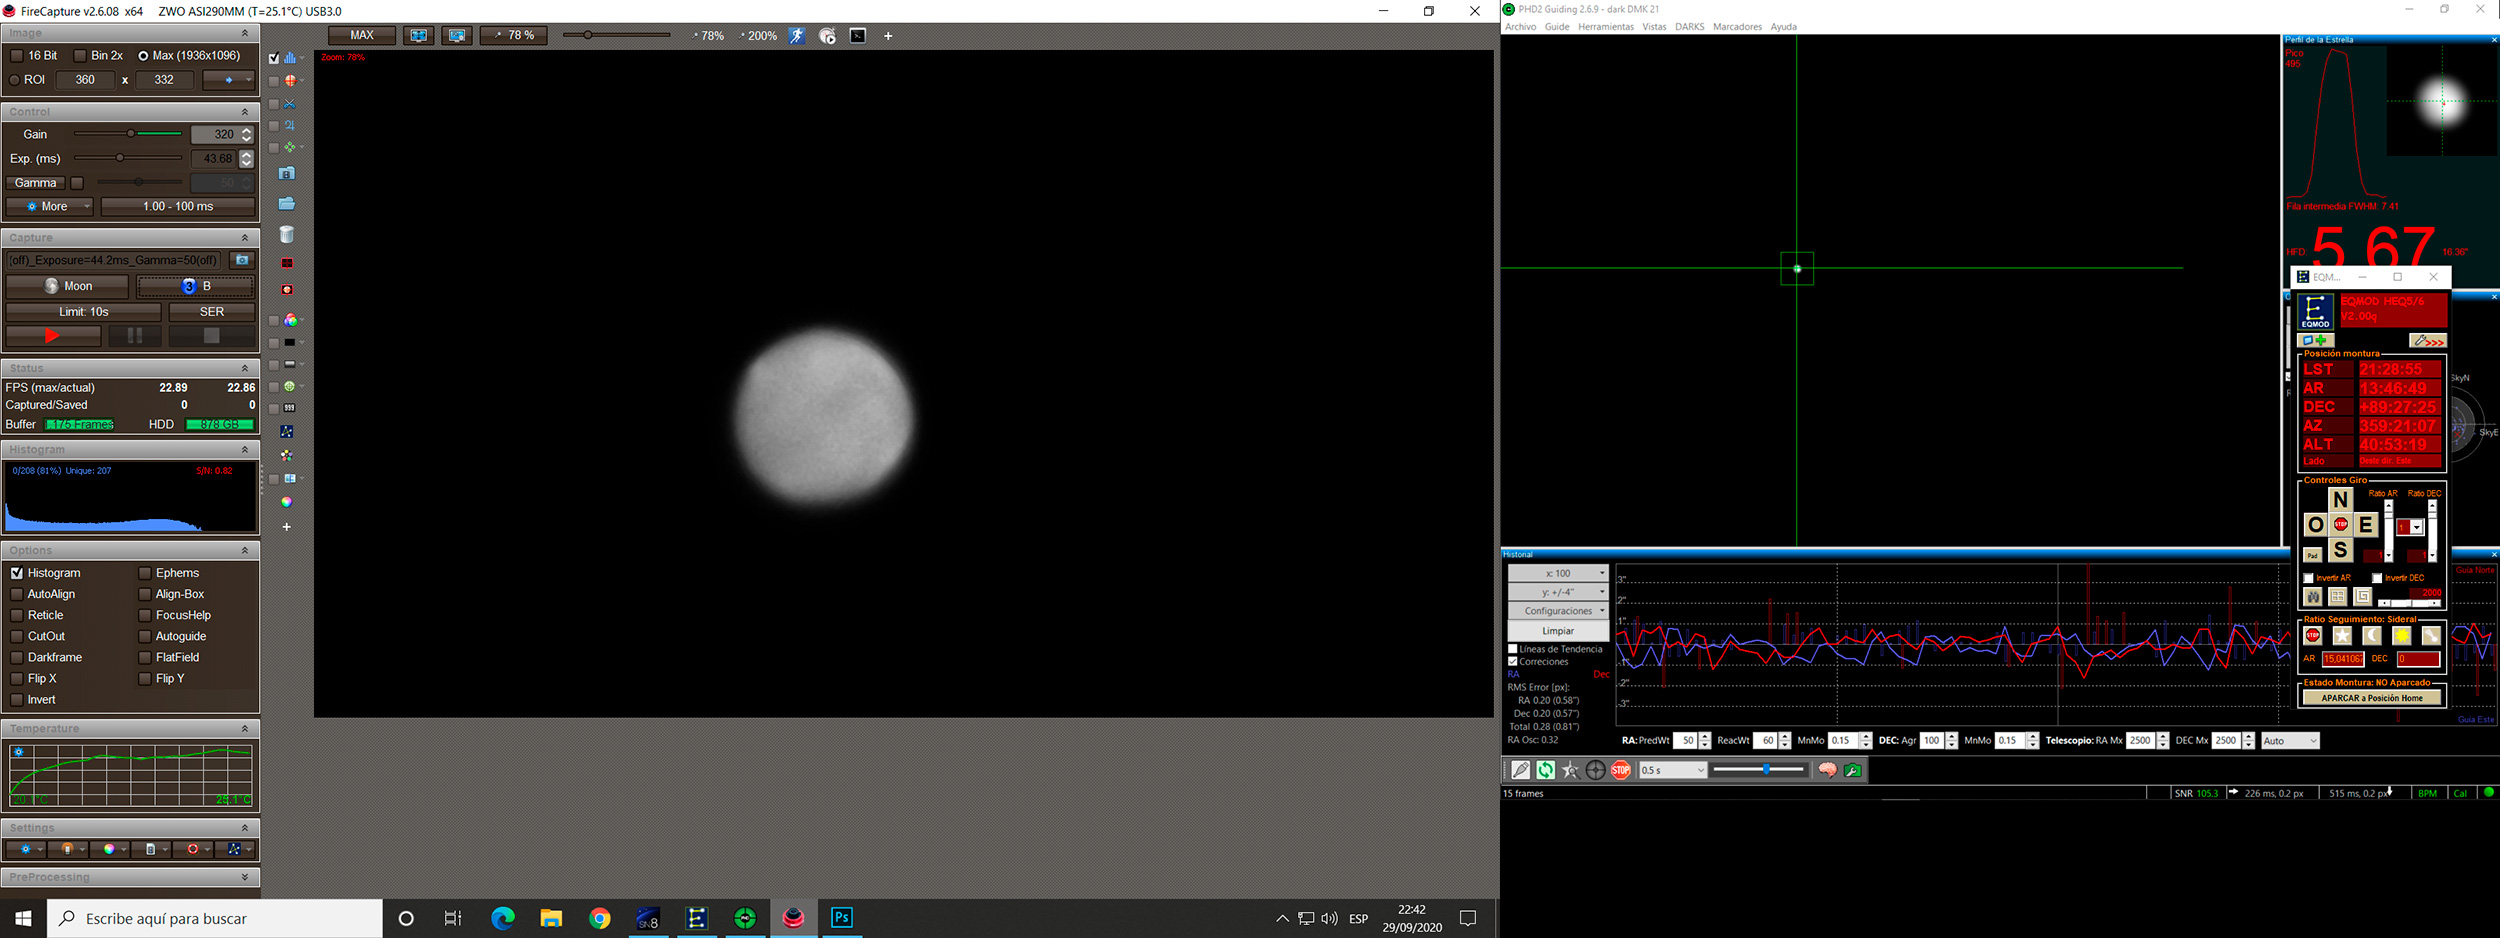Viewport: 2500px width, 938px height.
Task: Click Limpiar button in PHD2 history
Action: point(1558,631)
